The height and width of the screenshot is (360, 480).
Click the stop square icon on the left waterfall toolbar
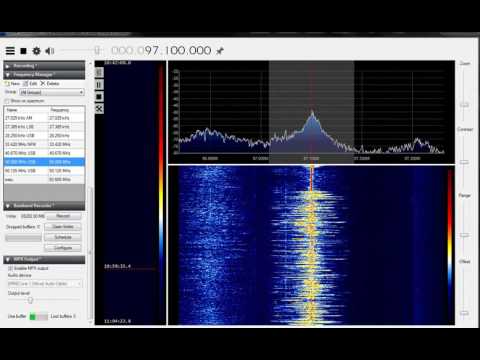(99, 97)
